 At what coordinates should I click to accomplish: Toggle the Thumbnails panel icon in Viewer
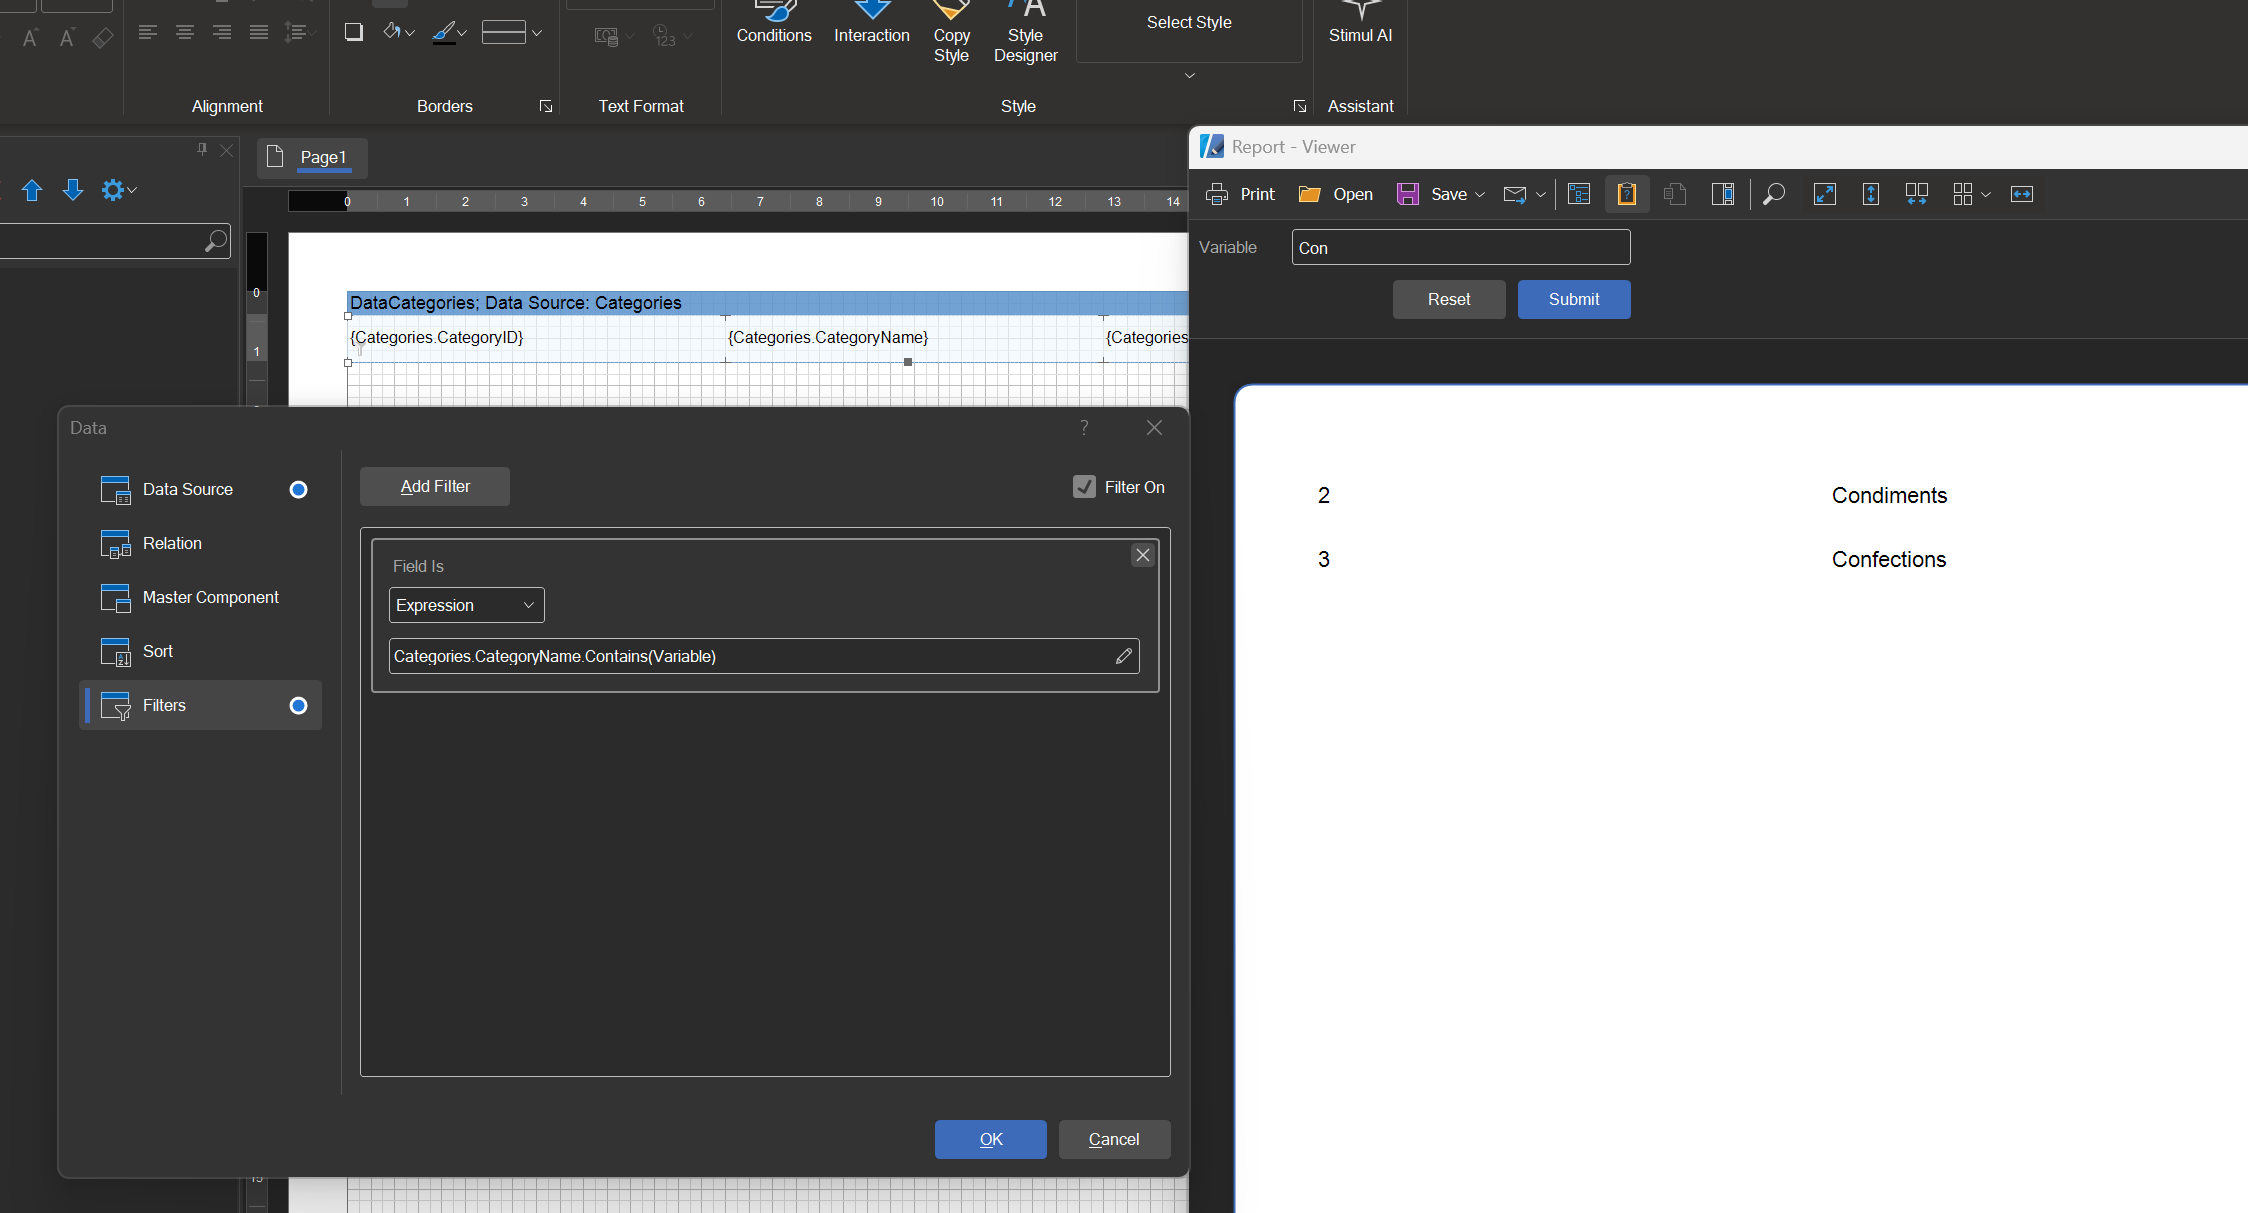[1723, 194]
